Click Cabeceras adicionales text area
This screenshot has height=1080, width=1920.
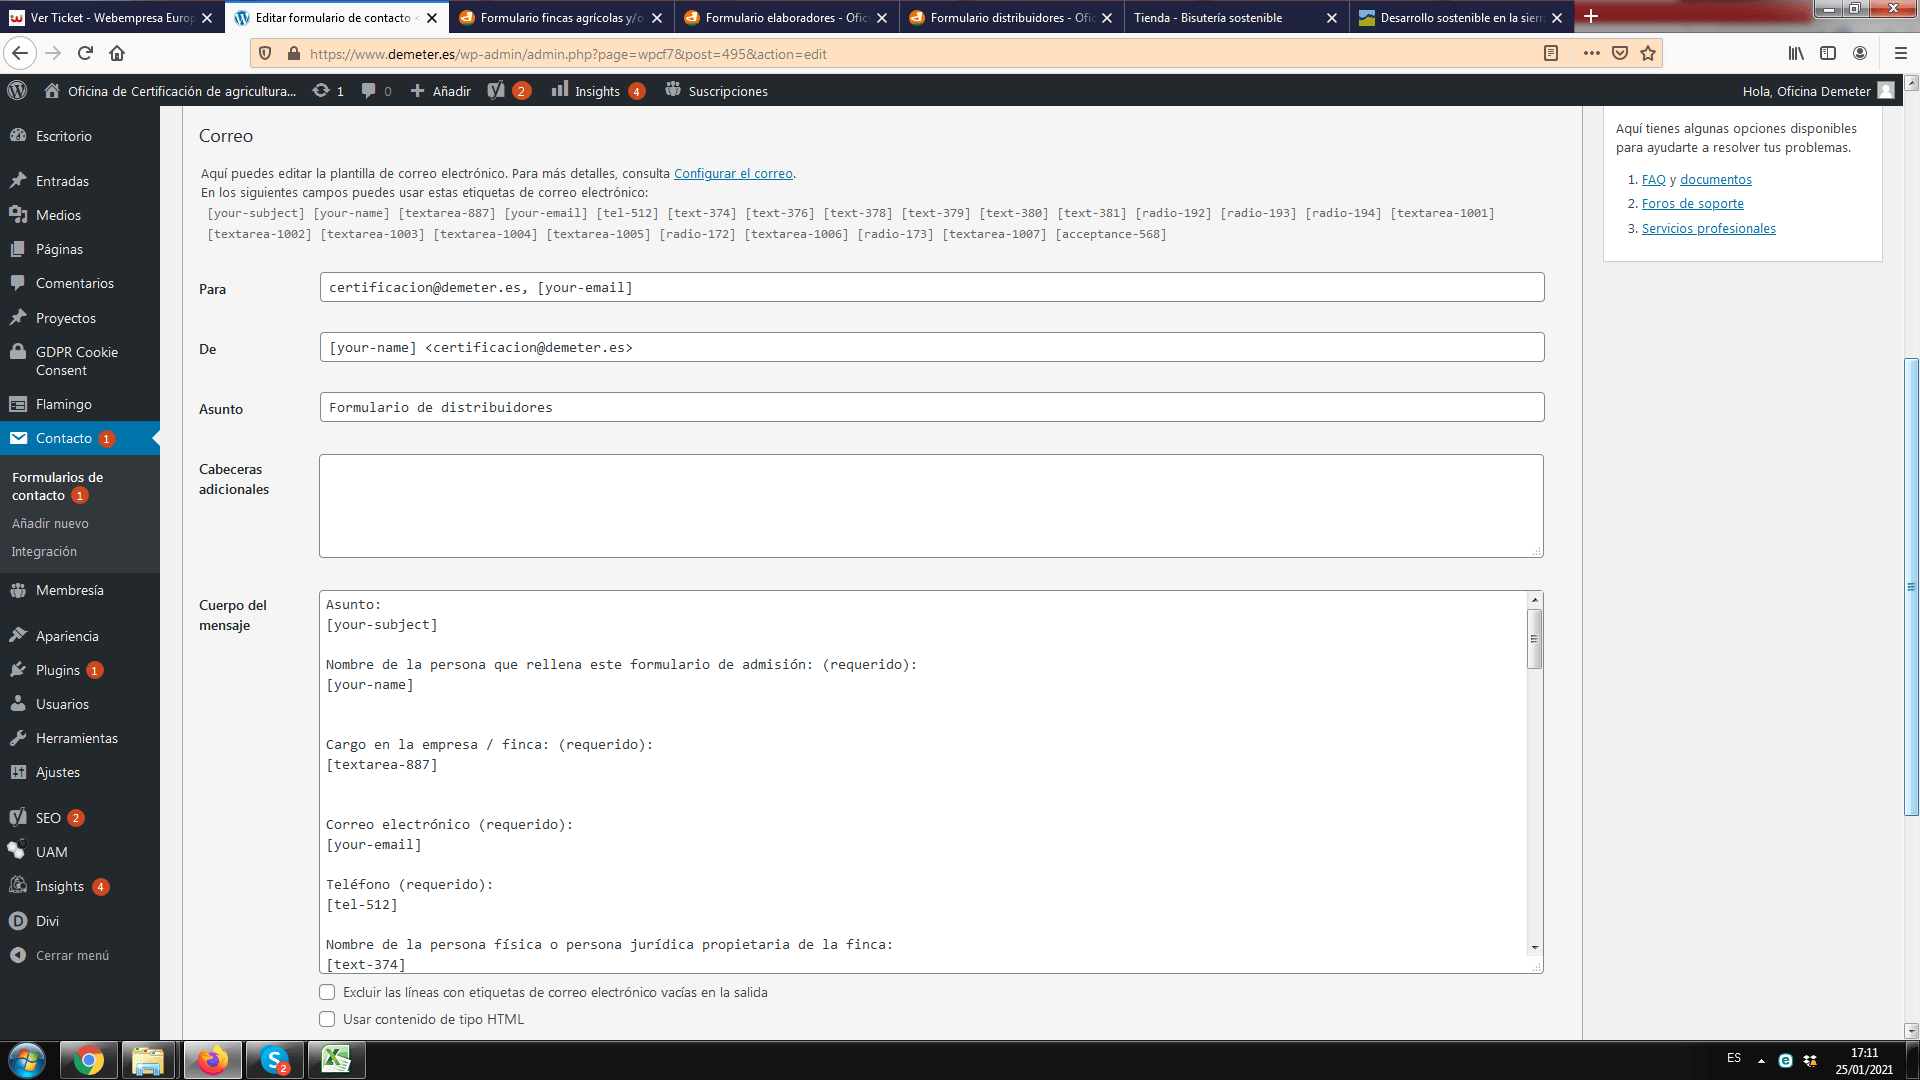click(x=932, y=506)
